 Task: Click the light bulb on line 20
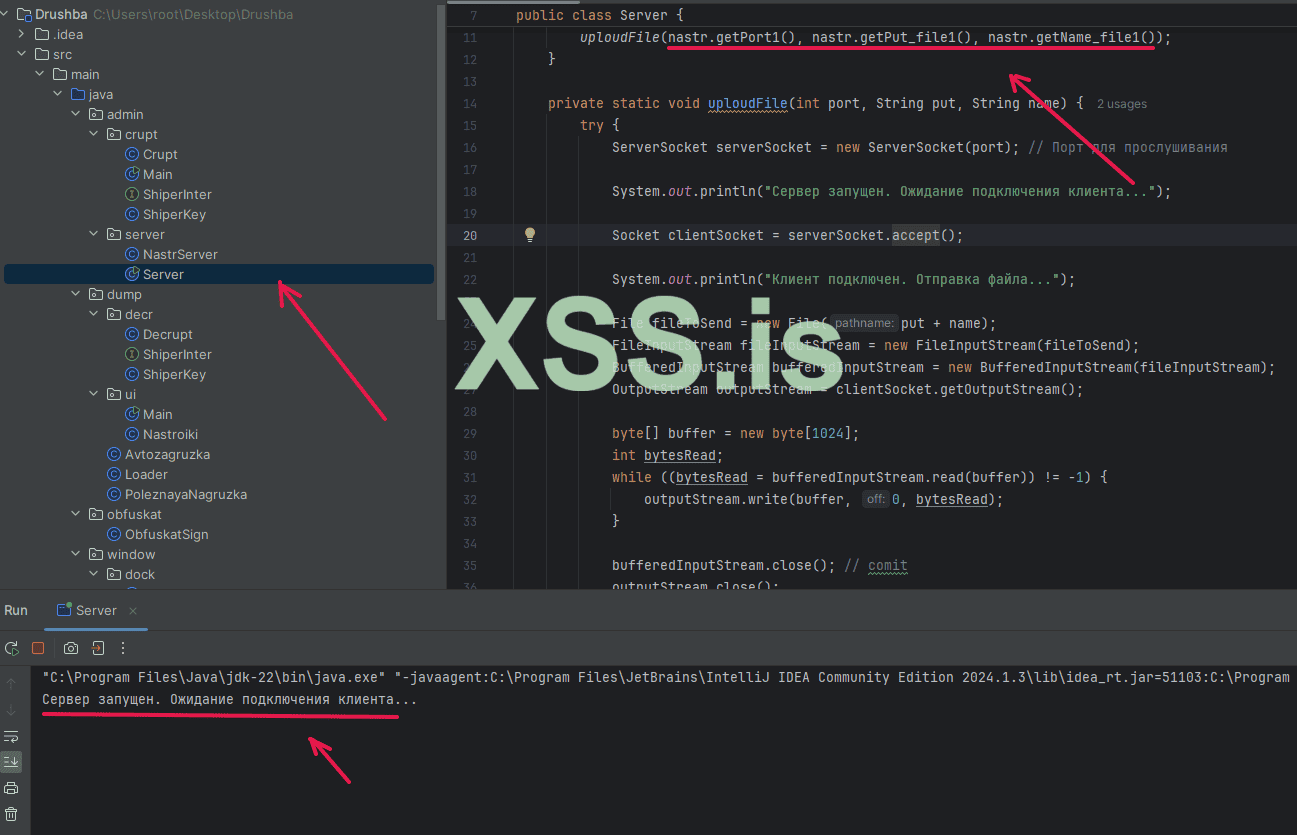click(530, 235)
